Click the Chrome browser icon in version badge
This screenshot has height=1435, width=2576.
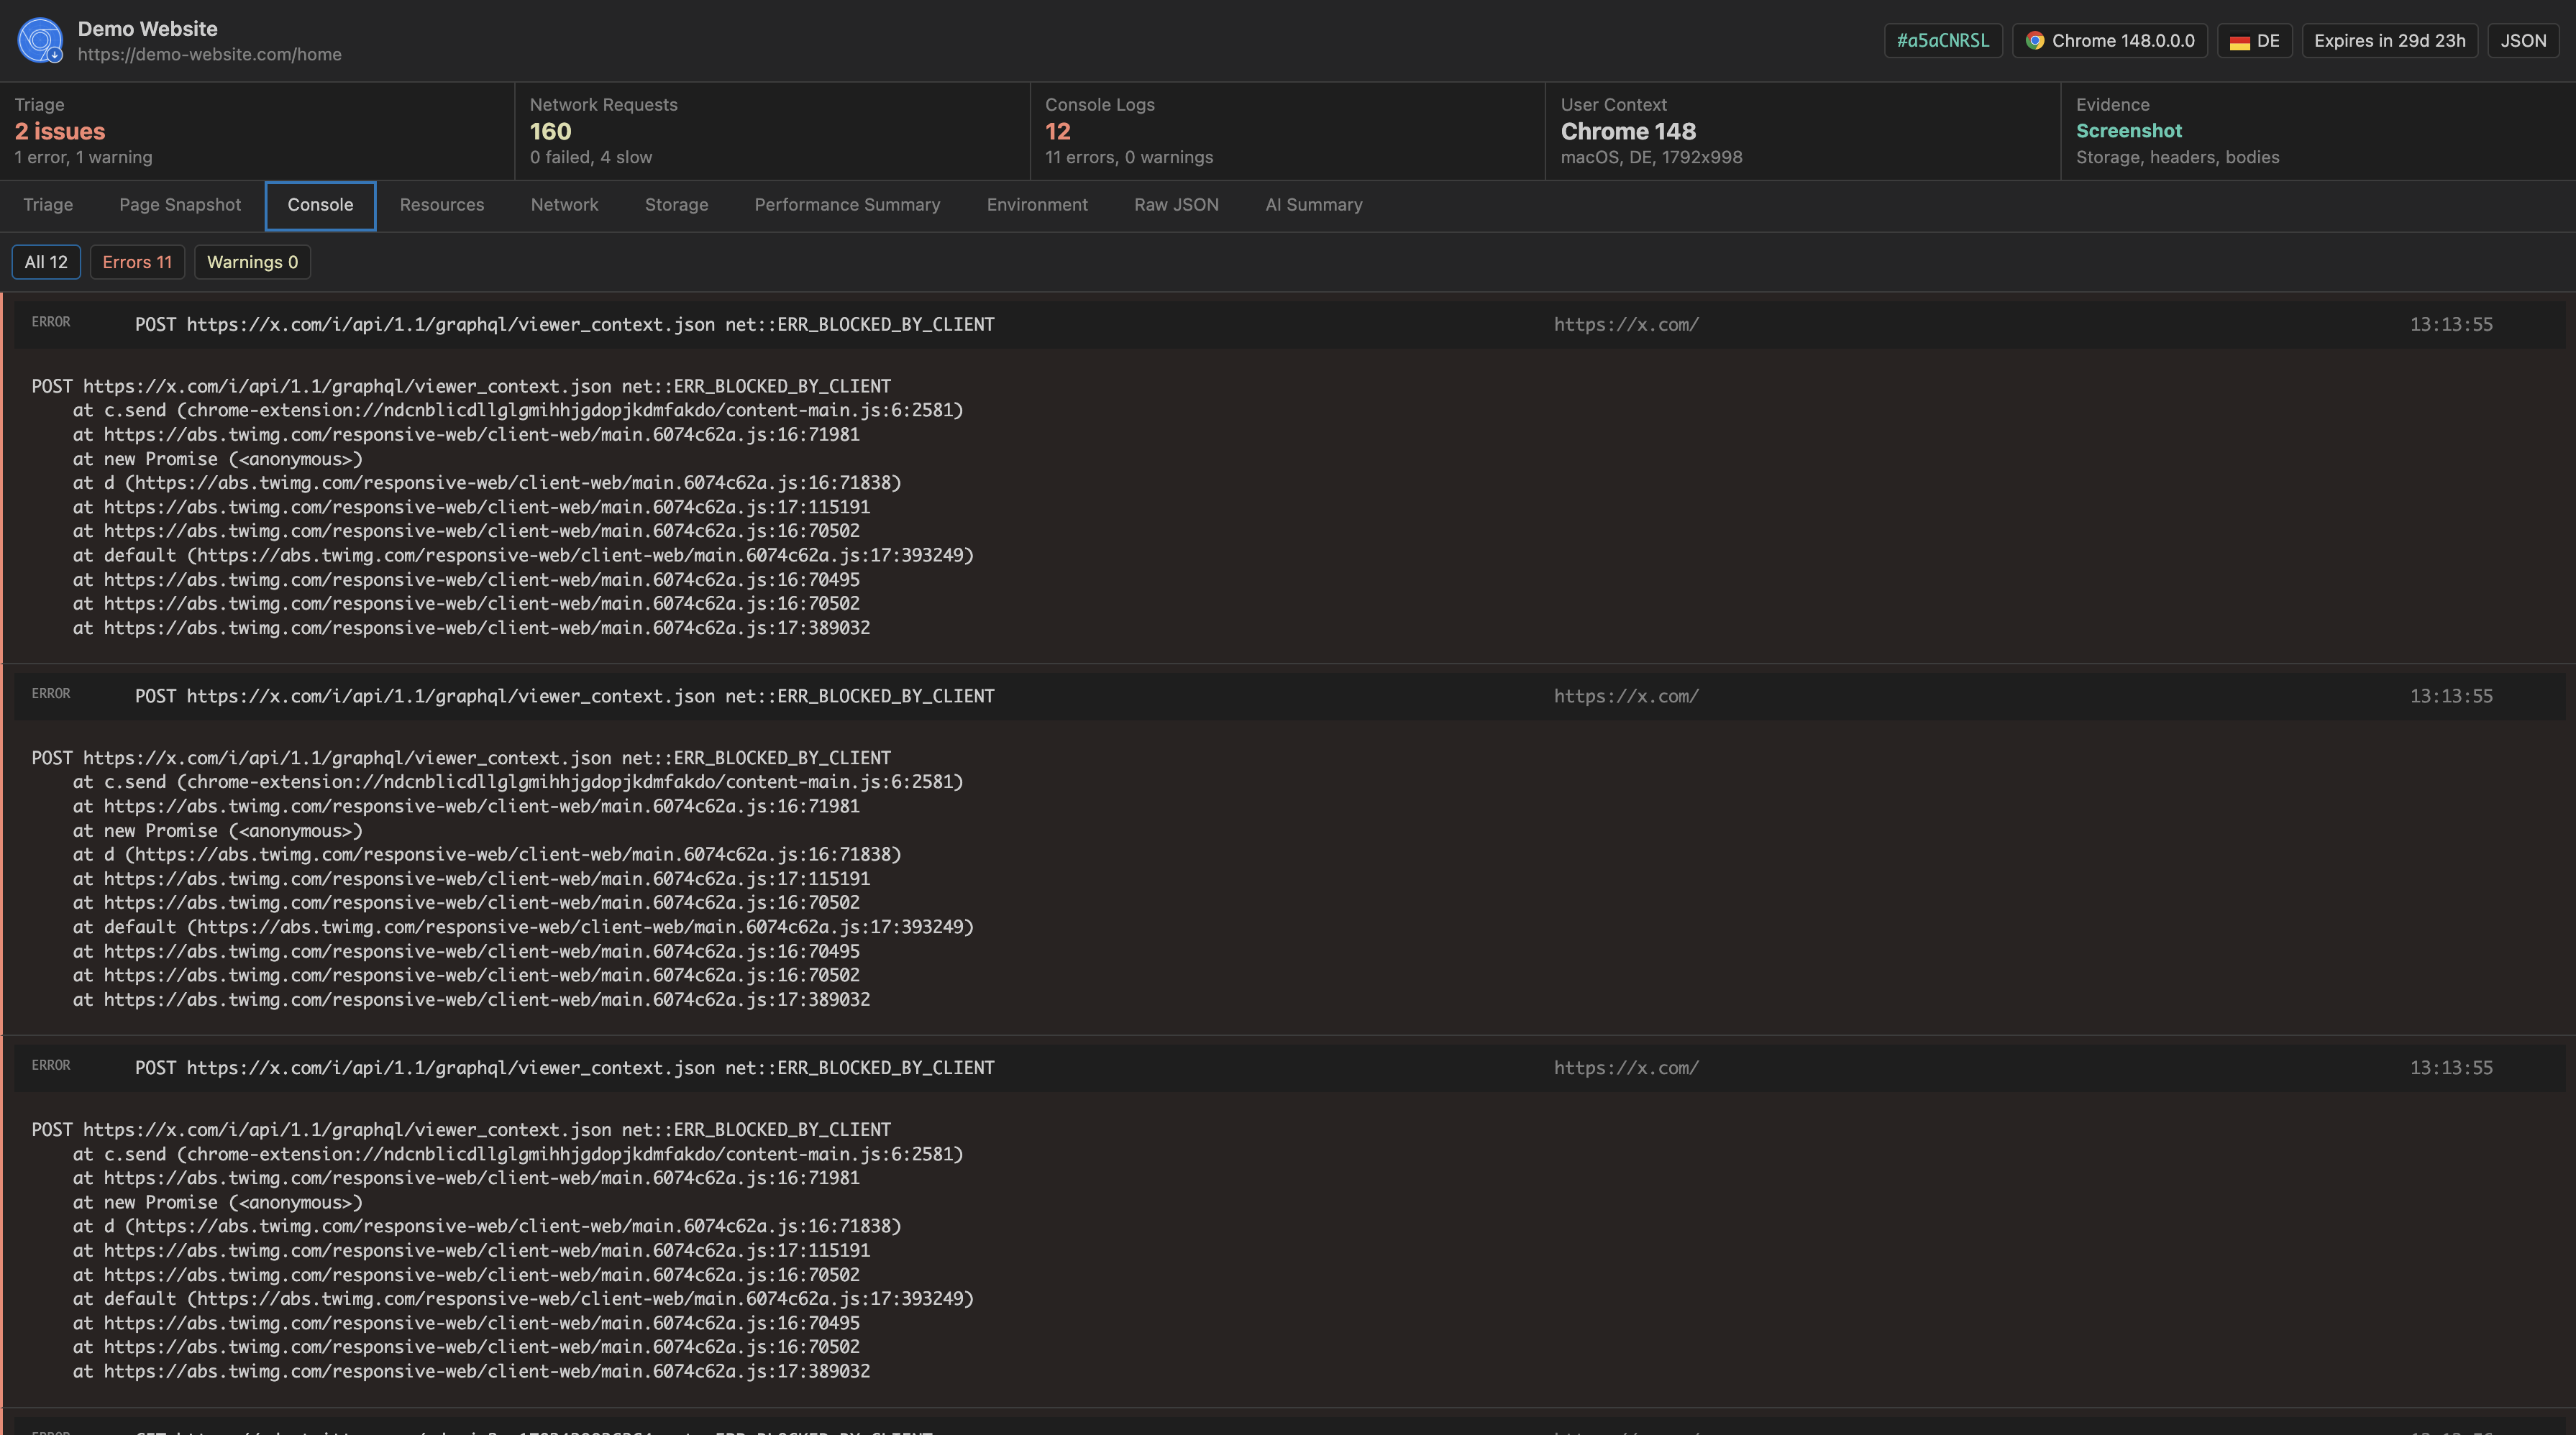click(x=2034, y=41)
